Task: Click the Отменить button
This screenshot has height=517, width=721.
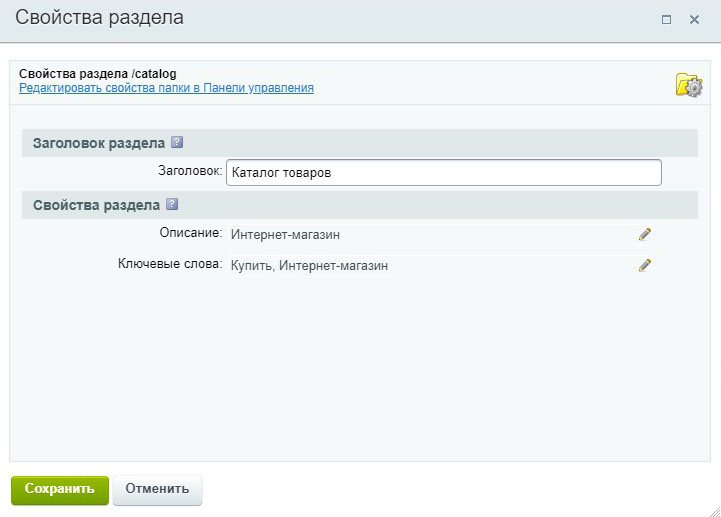Action: click(x=157, y=490)
